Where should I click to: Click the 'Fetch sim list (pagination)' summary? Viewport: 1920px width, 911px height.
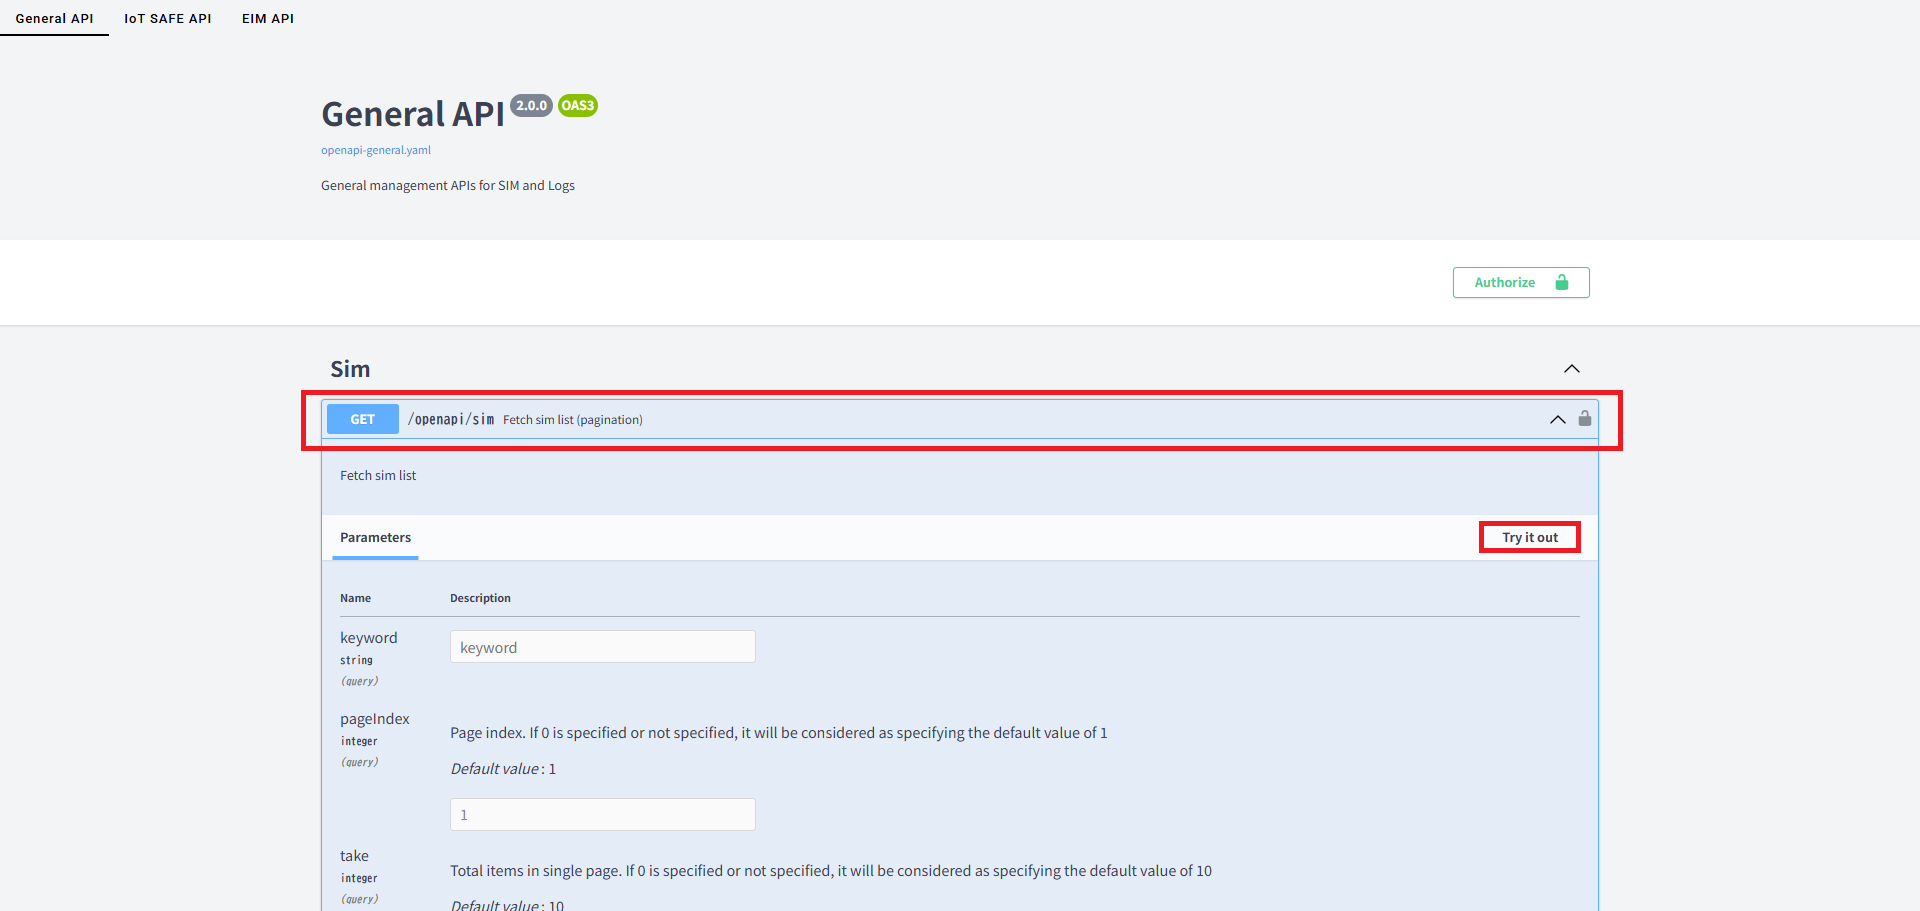point(573,420)
